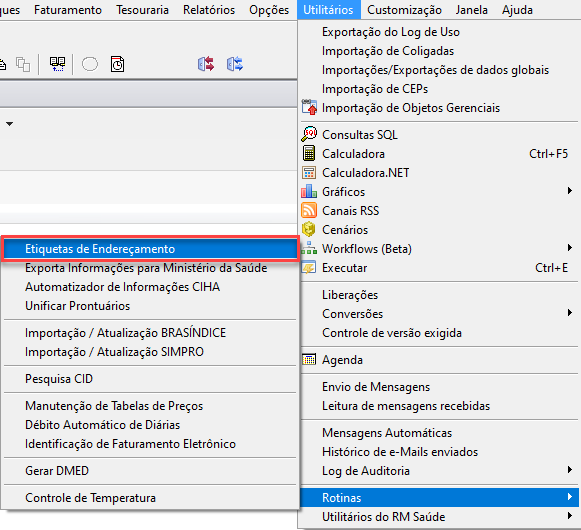
Task: Open the small dropdown arrow below the toolbar
Action: click(x=10, y=124)
